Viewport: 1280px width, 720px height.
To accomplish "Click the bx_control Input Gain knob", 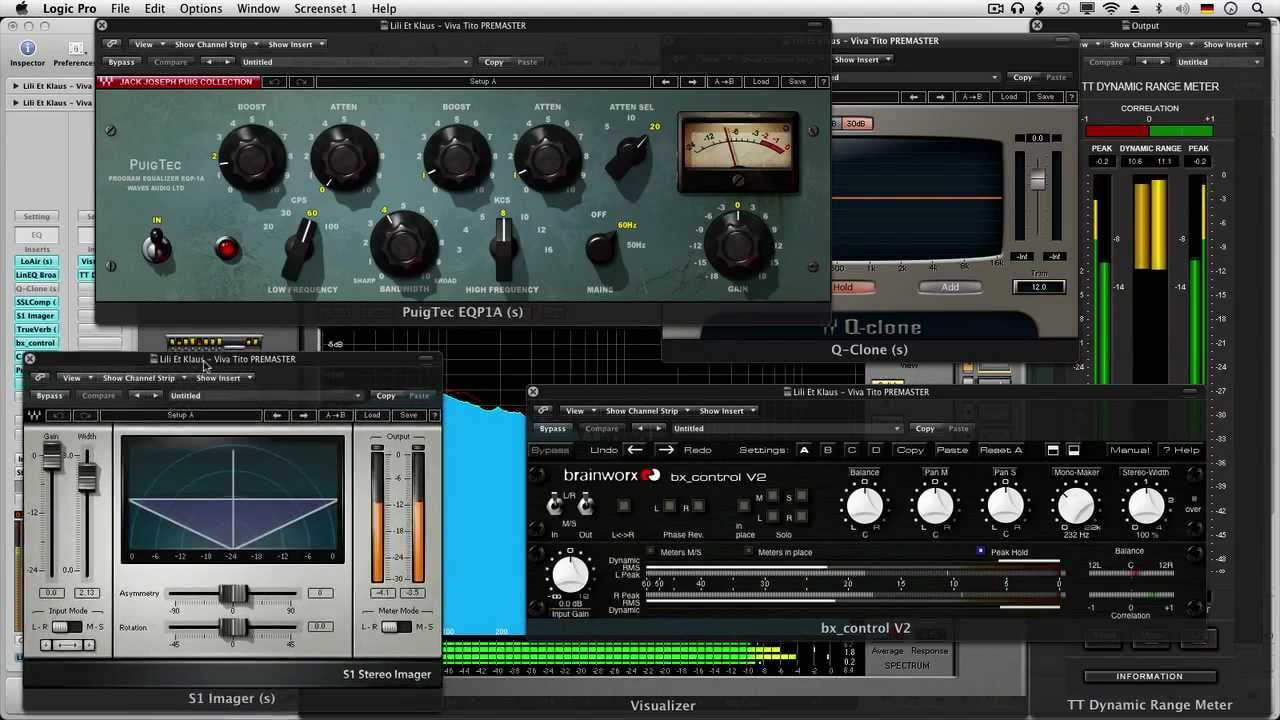I will pos(570,574).
